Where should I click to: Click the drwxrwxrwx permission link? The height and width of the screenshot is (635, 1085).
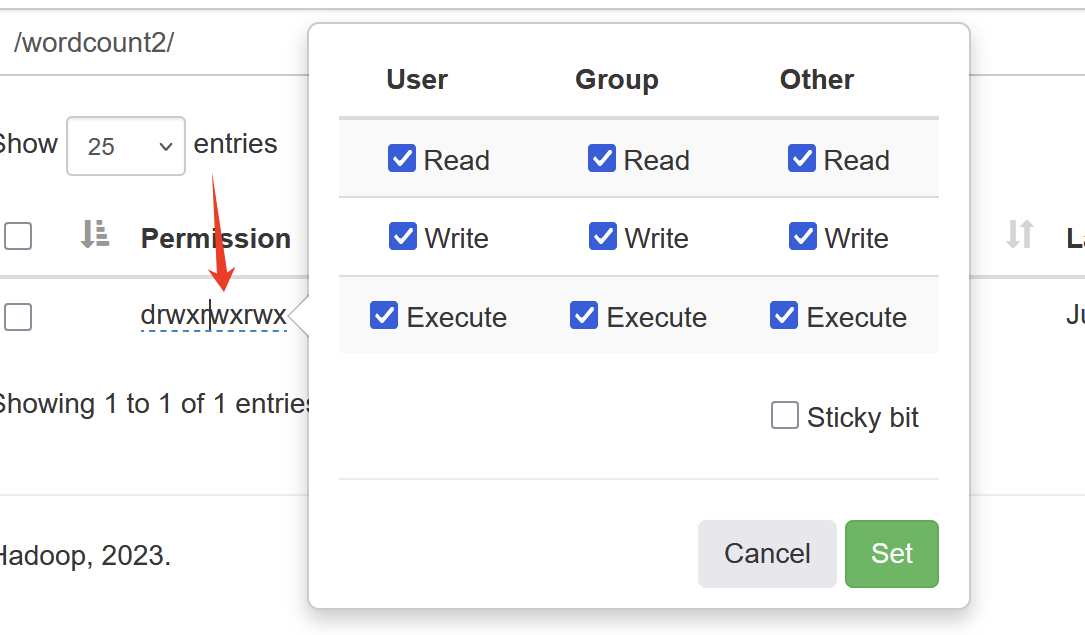tap(213, 316)
